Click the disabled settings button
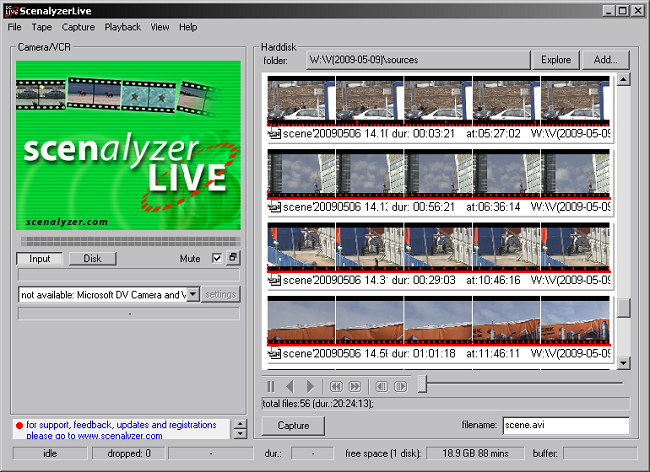 coord(220,294)
